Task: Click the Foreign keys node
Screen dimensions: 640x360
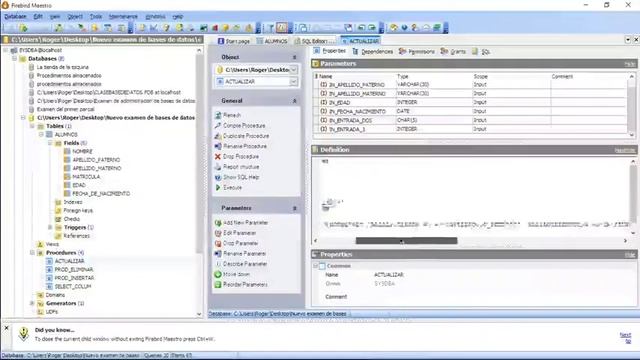Action: [x=78, y=211]
